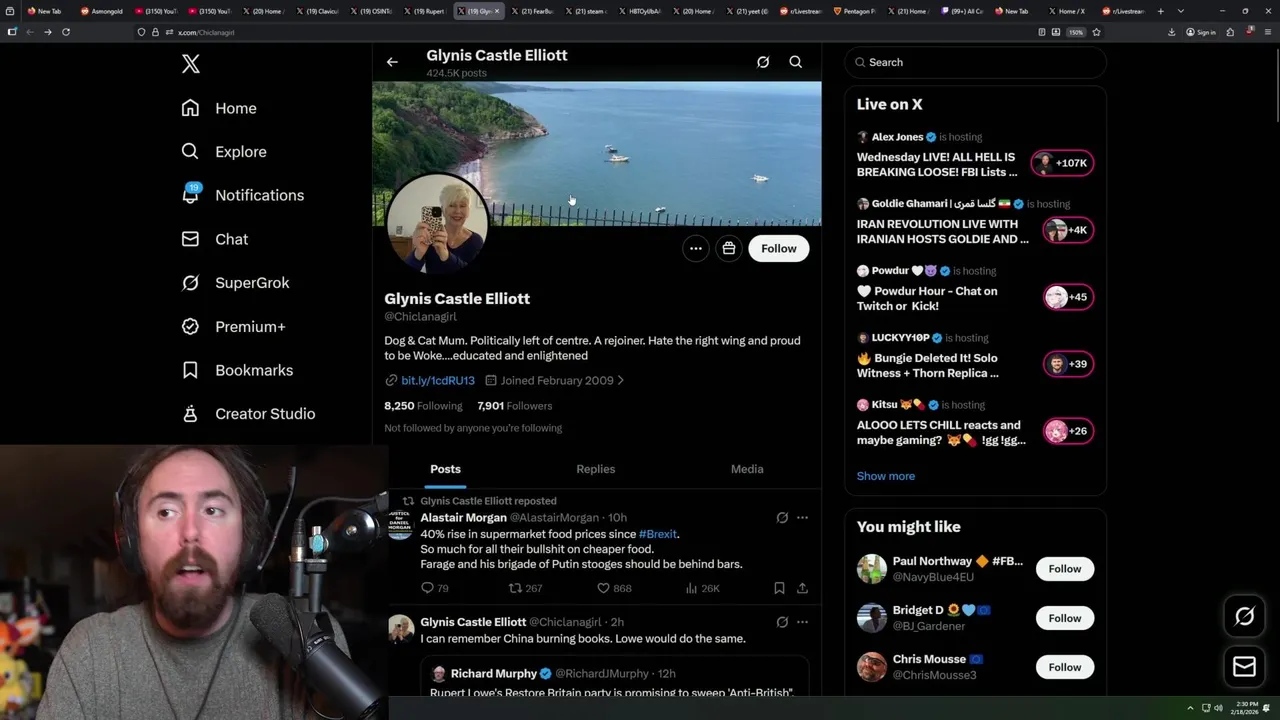View 7,901 Followers list
The image size is (1280, 720).
515,406
